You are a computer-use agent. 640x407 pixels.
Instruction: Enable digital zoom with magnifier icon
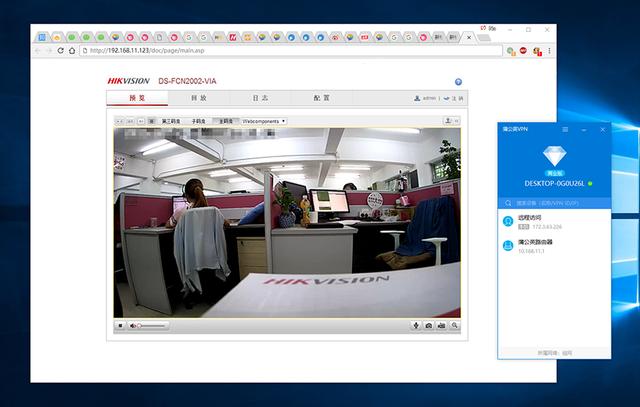[x=454, y=325]
